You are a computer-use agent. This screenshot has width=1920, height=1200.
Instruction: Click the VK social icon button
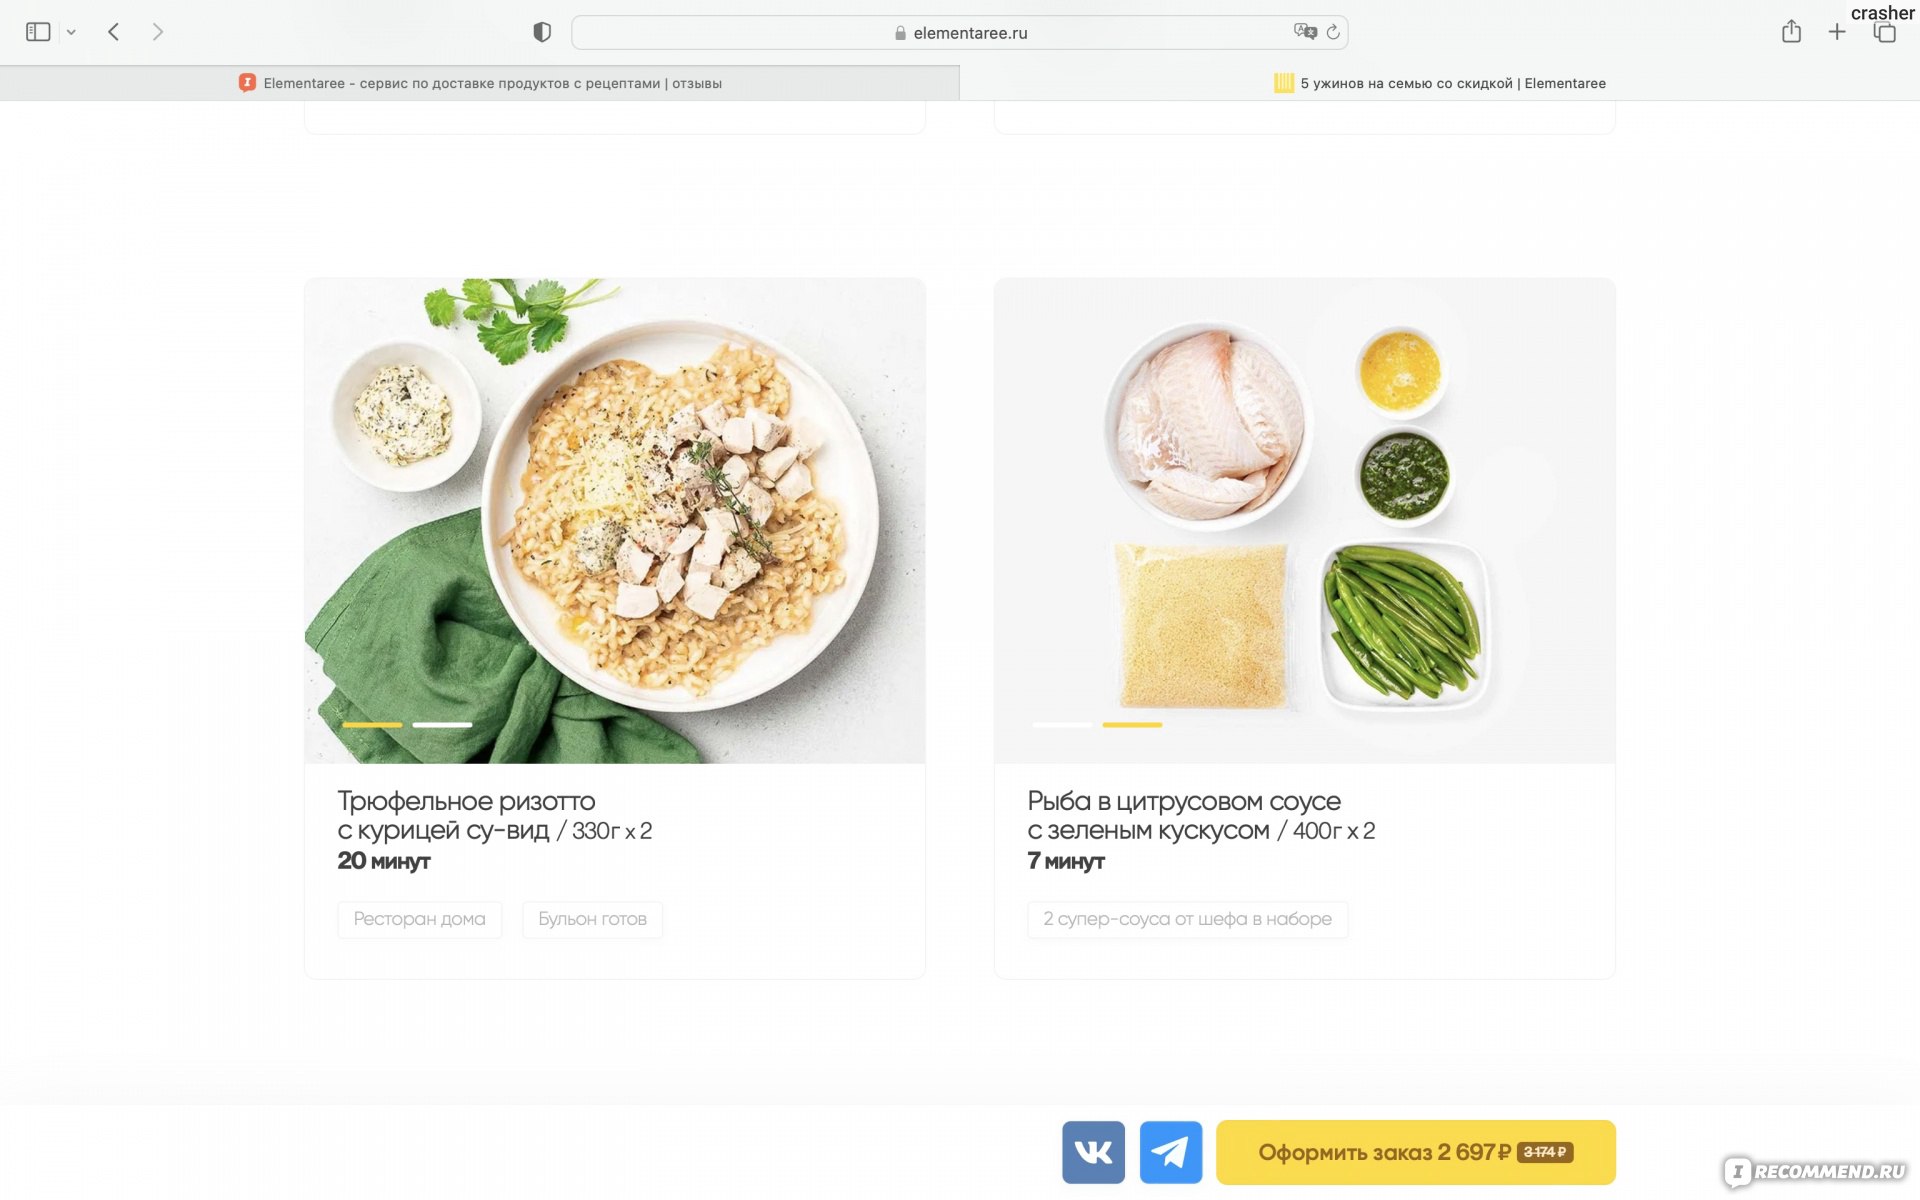pos(1092,1150)
